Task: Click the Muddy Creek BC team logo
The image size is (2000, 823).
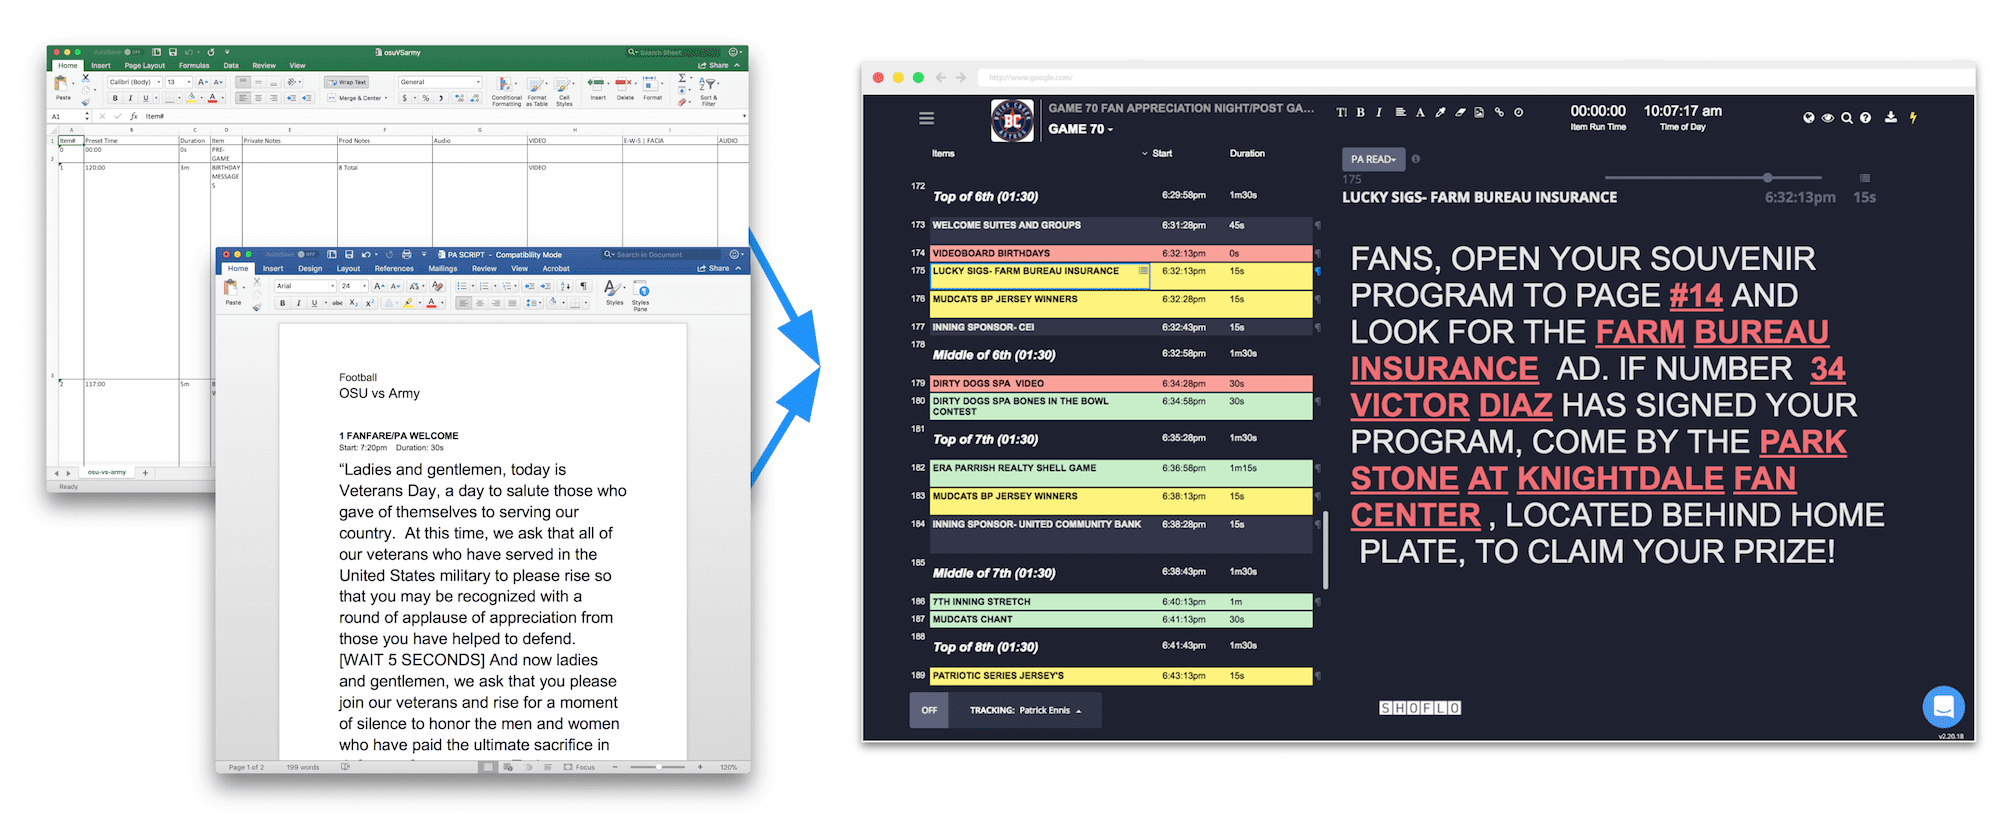Action: (x=1012, y=121)
